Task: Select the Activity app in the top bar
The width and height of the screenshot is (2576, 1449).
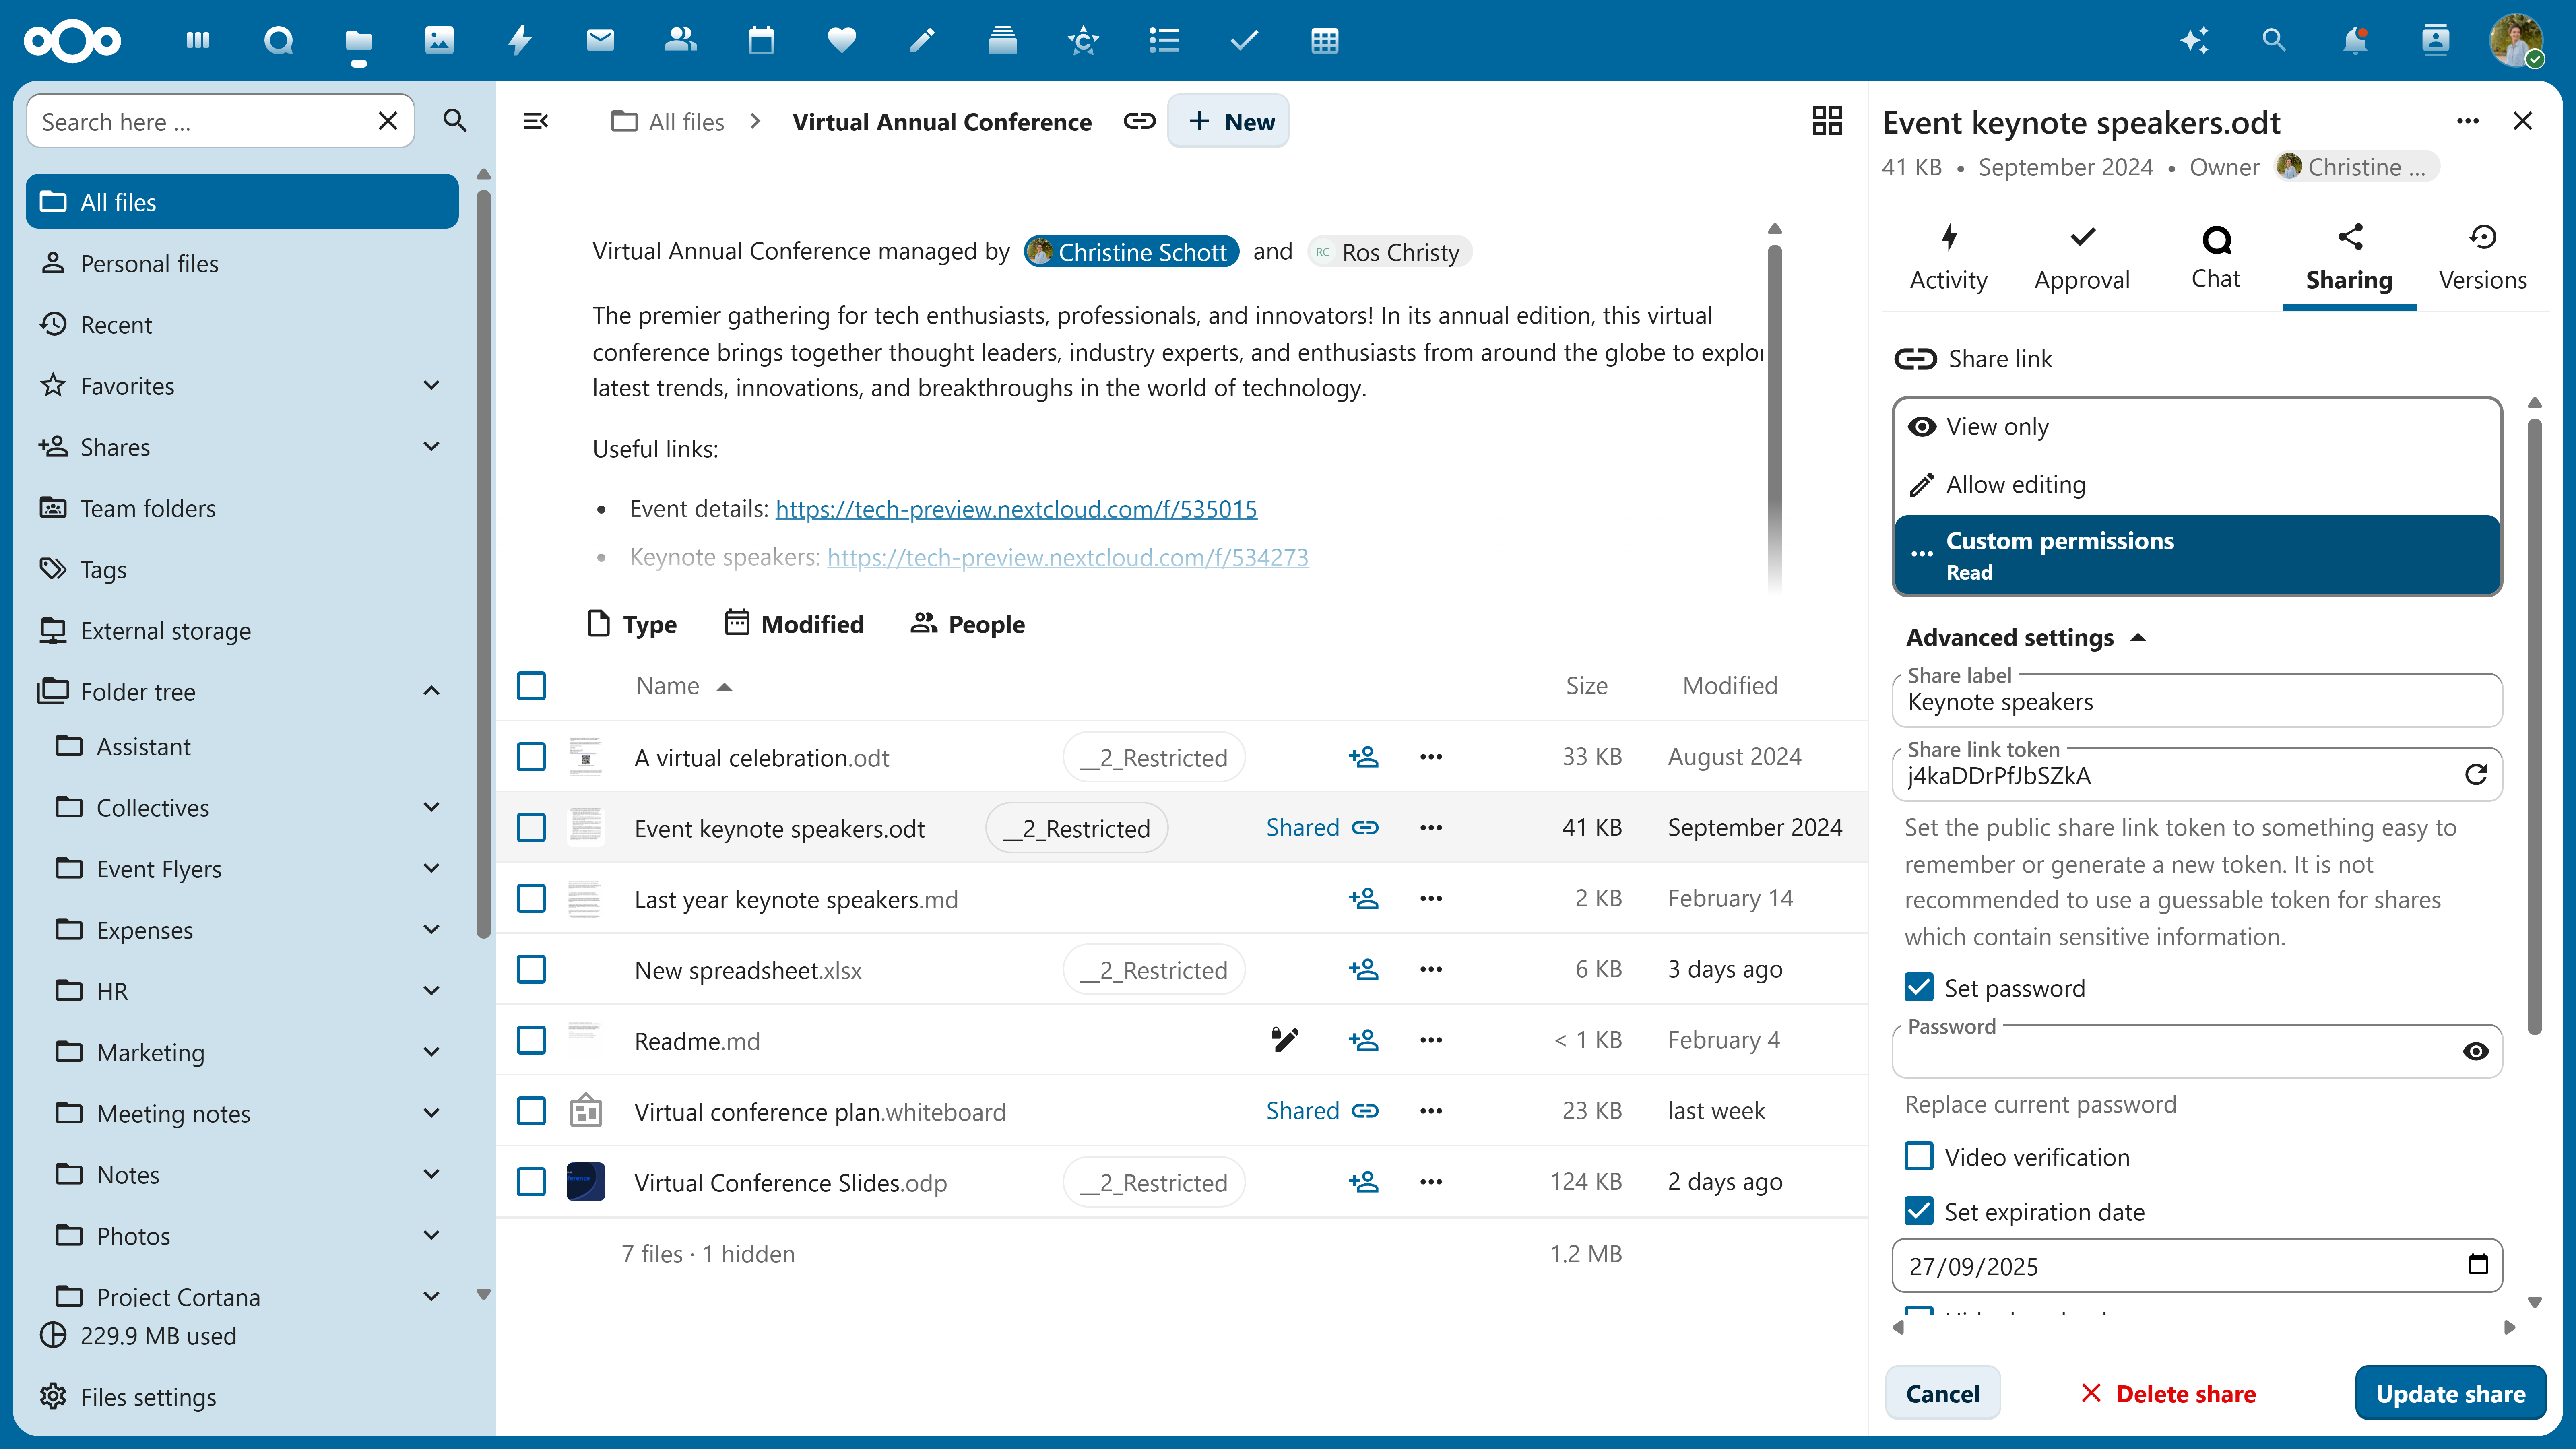Action: [519, 41]
